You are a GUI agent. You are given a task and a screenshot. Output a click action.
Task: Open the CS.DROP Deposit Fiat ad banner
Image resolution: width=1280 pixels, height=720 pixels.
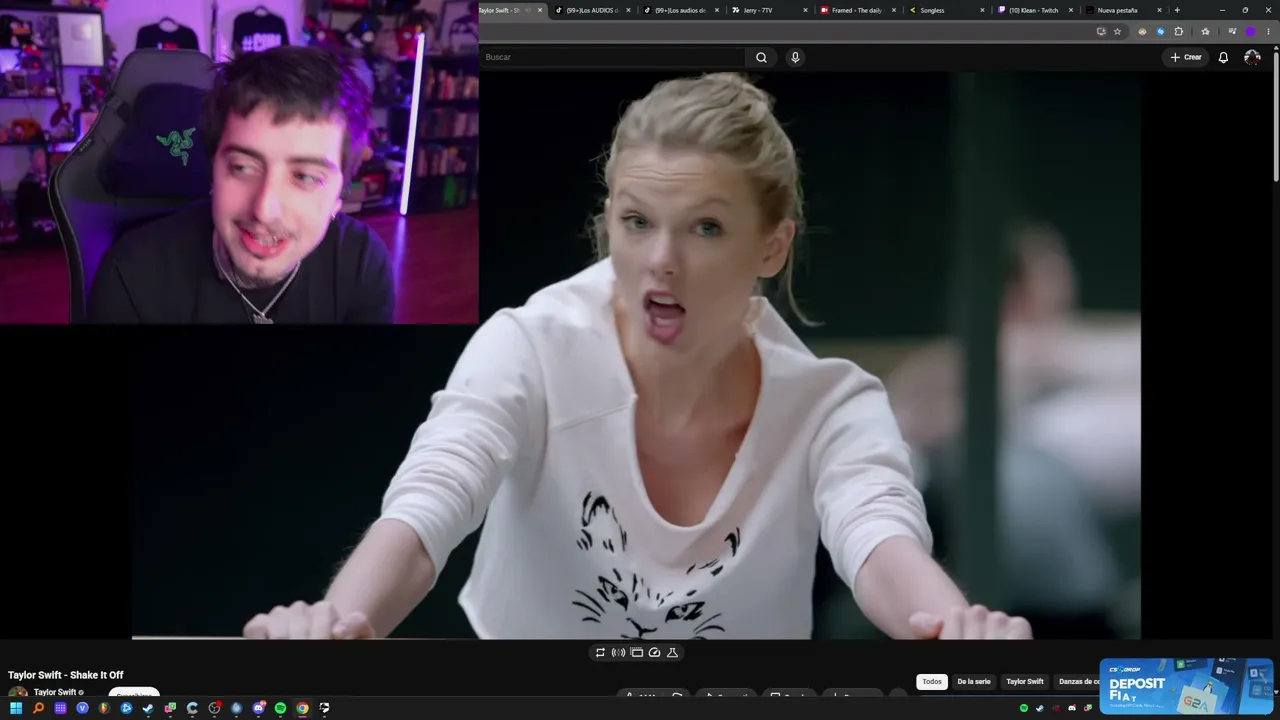[x=1186, y=686]
